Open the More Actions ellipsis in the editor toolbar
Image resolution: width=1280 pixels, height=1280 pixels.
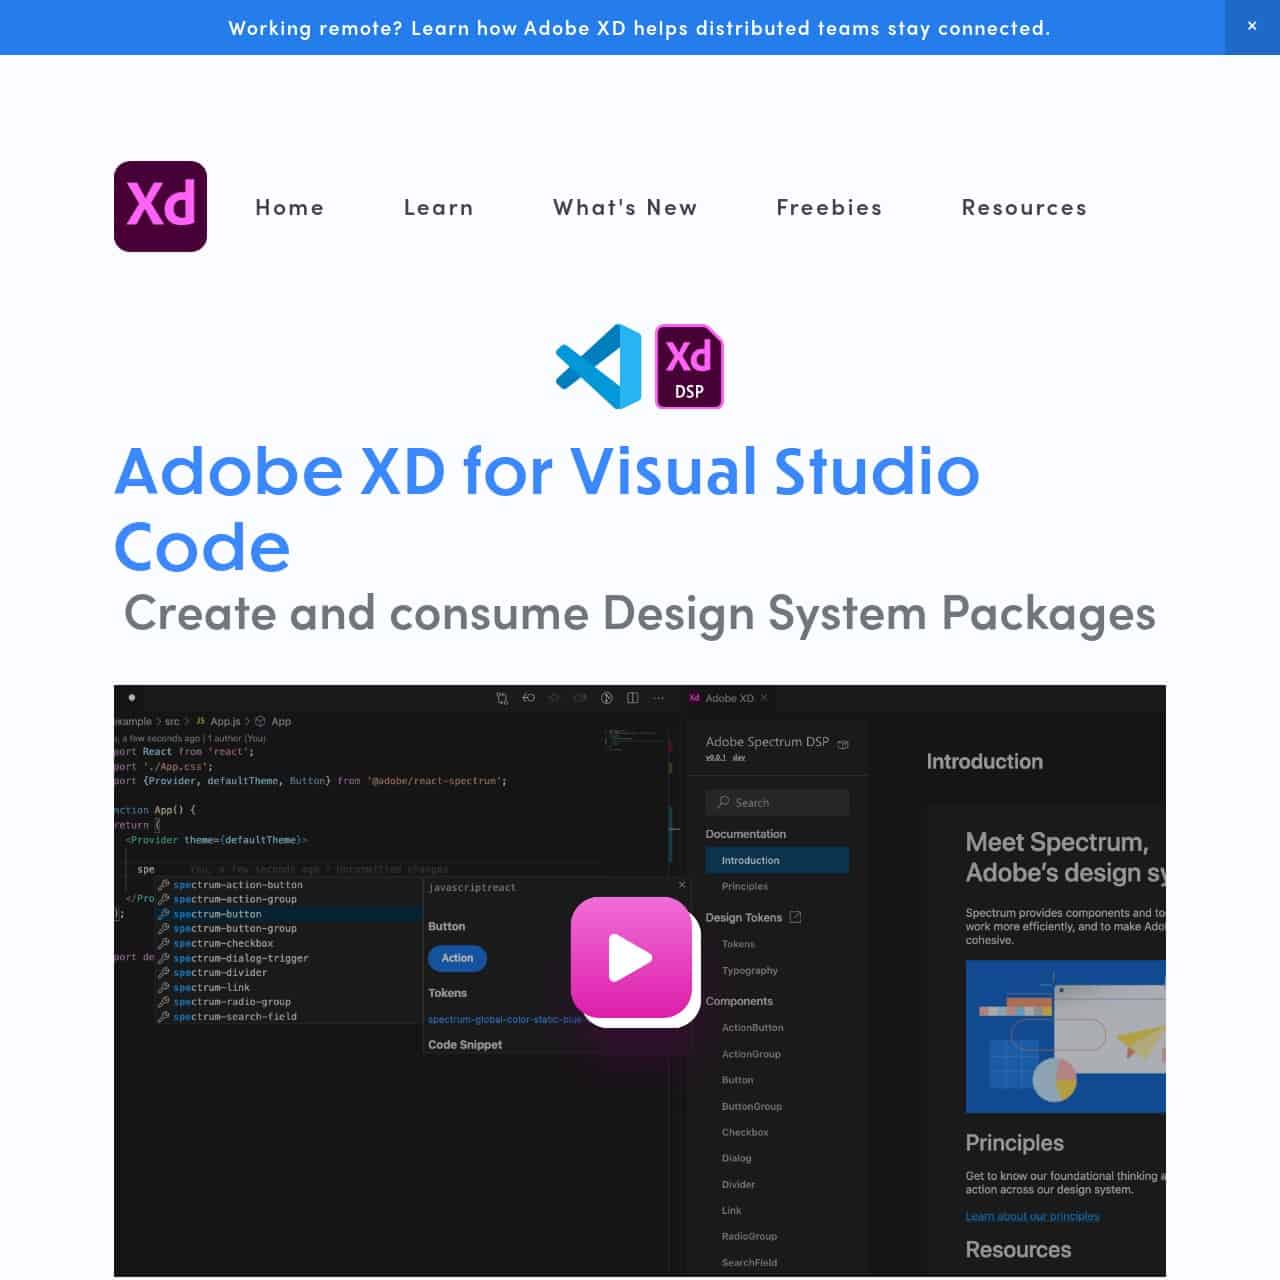coord(658,698)
